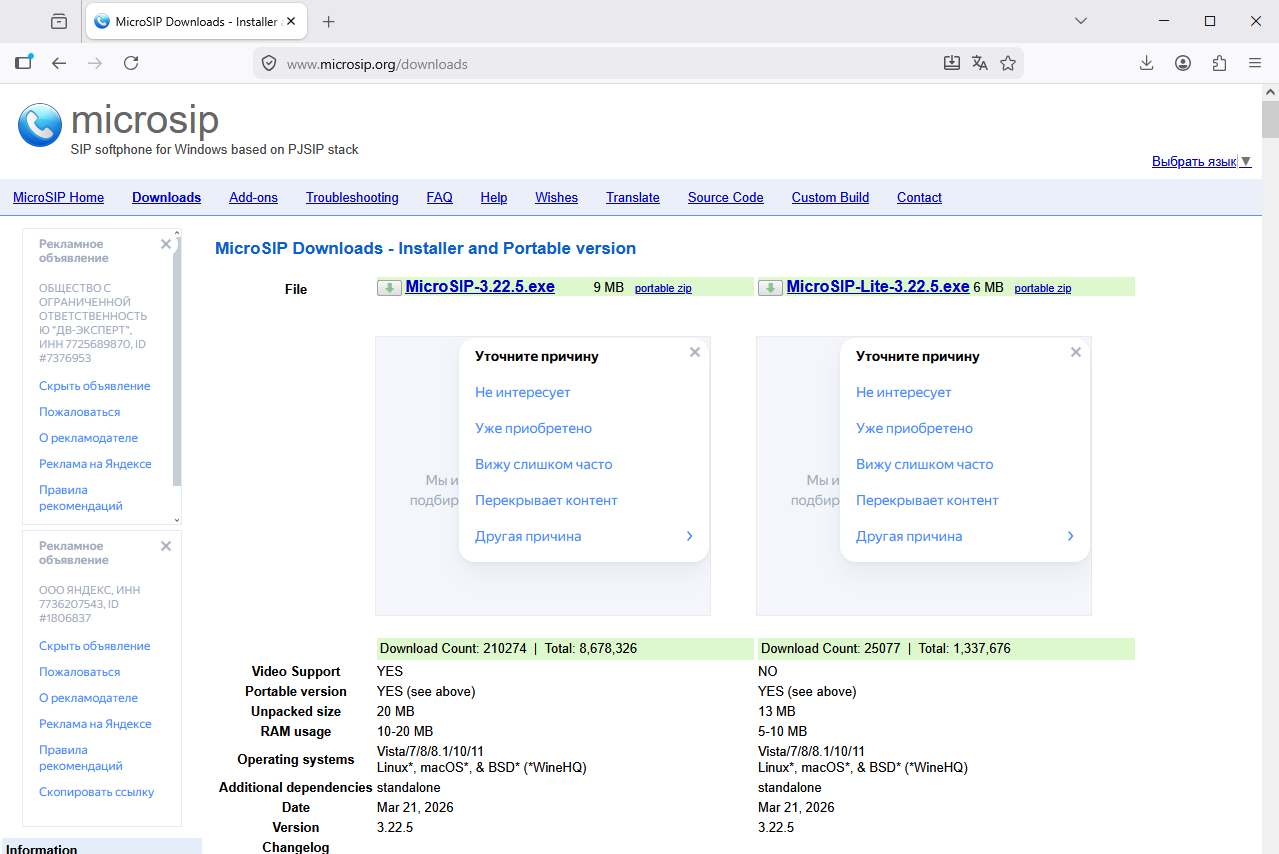Click the green download arrow beside MicroSIP-Lite-3.22.5.exe

(x=770, y=288)
